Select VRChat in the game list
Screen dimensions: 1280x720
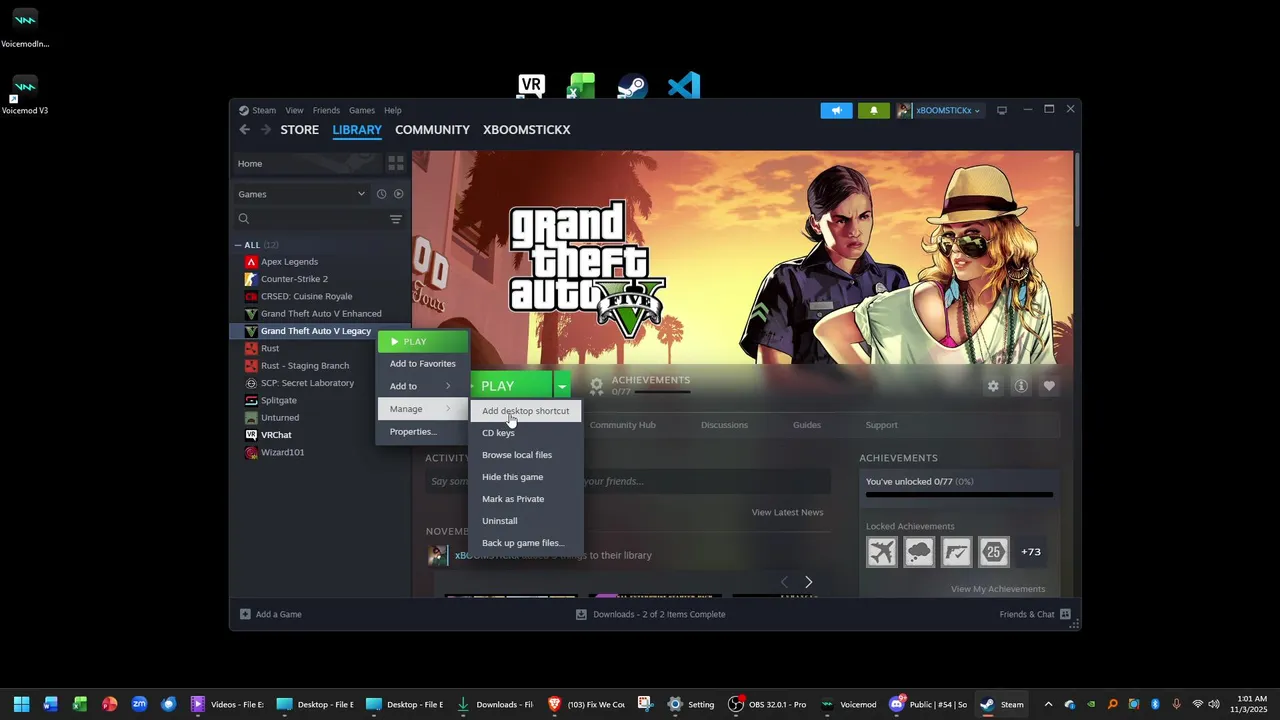point(276,435)
